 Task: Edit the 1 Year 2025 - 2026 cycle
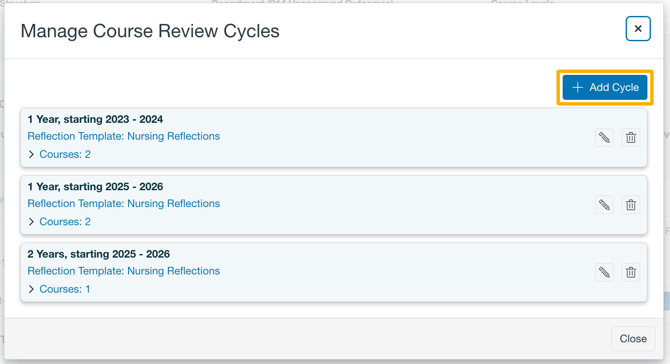coord(604,205)
